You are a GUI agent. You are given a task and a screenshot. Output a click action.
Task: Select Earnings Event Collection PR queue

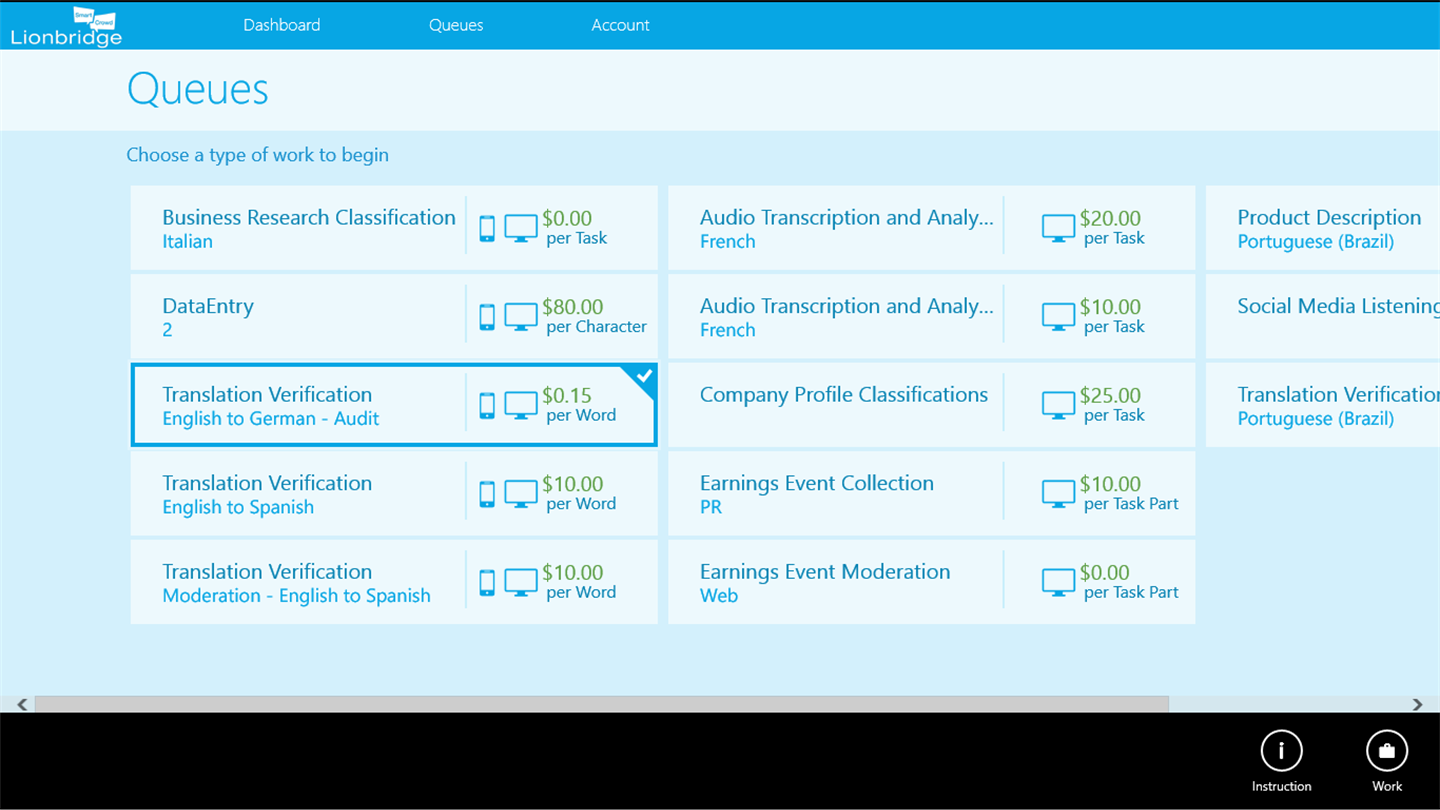point(931,494)
